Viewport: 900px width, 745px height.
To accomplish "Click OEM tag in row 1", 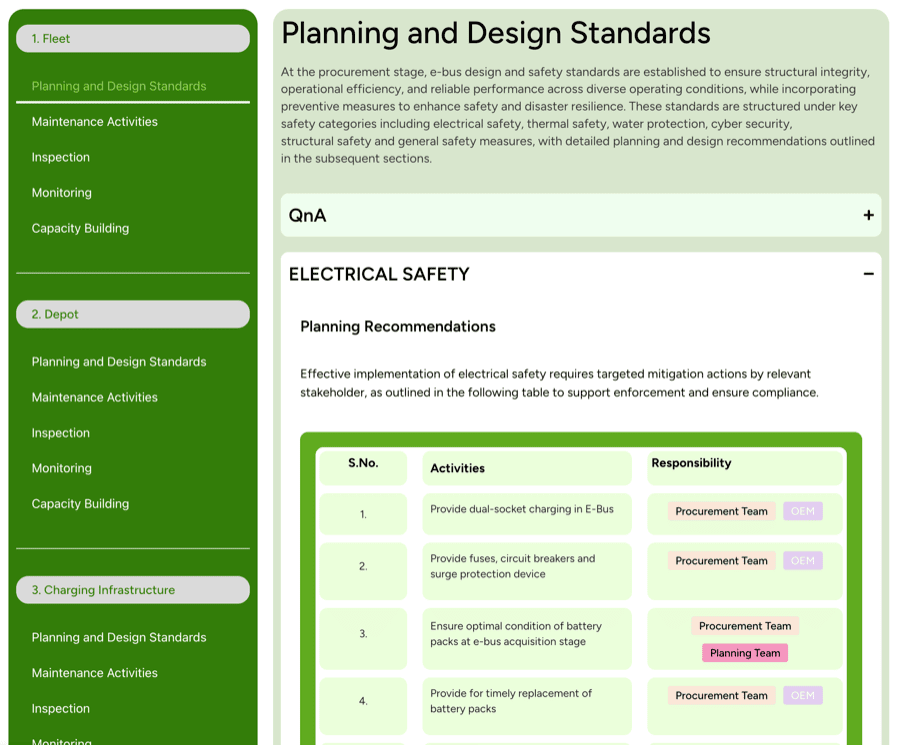I will click(x=802, y=511).
